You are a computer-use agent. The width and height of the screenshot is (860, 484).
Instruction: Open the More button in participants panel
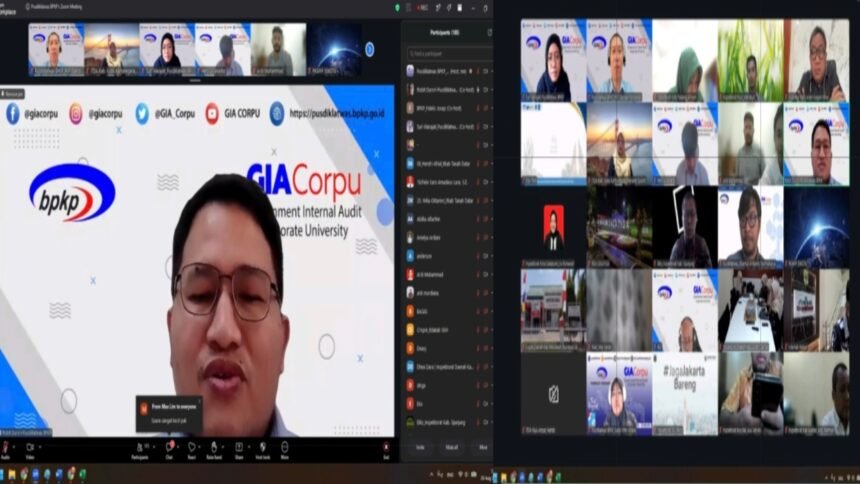pos(483,447)
